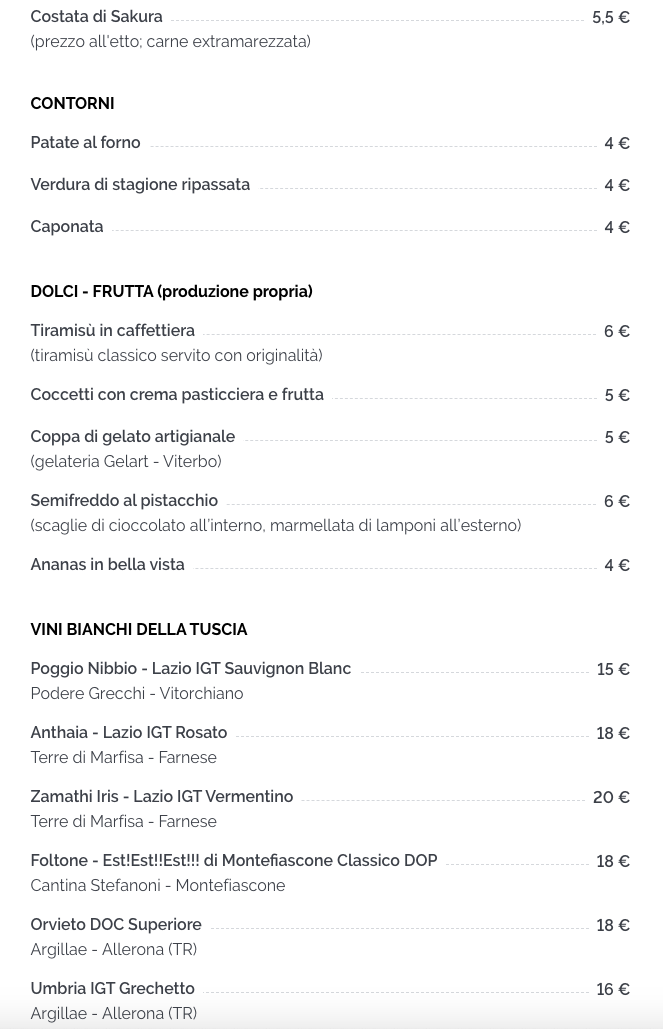Image resolution: width=663 pixels, height=1029 pixels.
Task: Click the gelateria Gelart - Viterbo note
Action: pos(126,461)
